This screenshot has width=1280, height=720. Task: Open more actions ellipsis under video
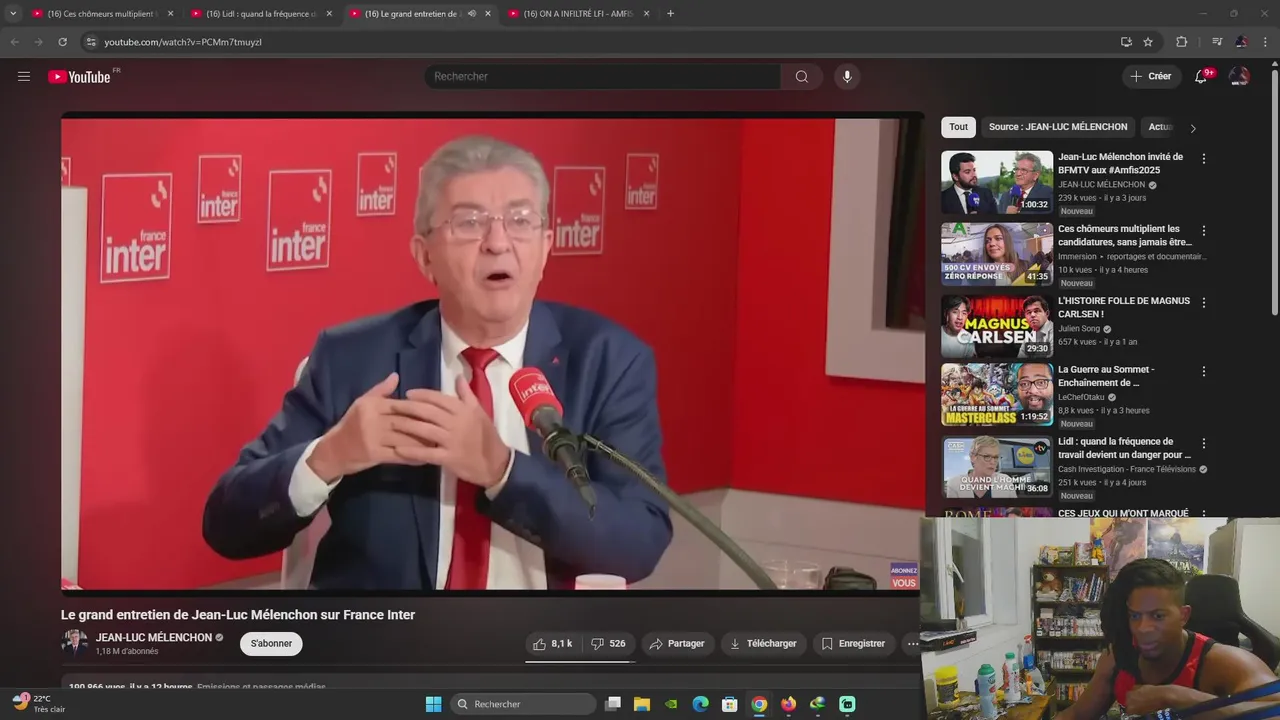coord(912,644)
